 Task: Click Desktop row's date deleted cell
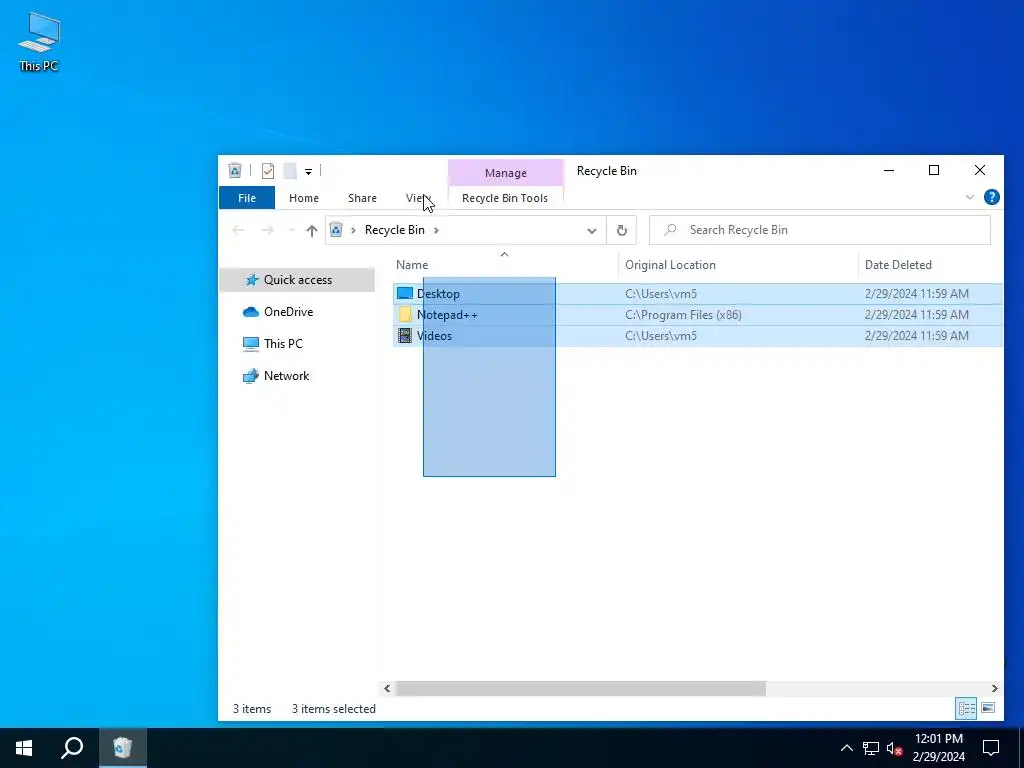click(x=916, y=294)
